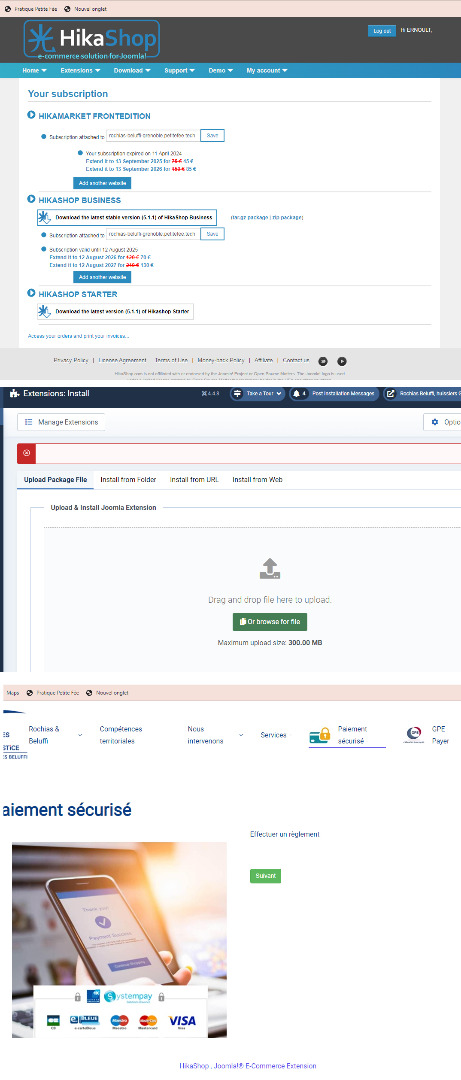Click the Extensions puzzle icon in Joomla header
This screenshot has height=1080, width=461.
click(x=14, y=393)
